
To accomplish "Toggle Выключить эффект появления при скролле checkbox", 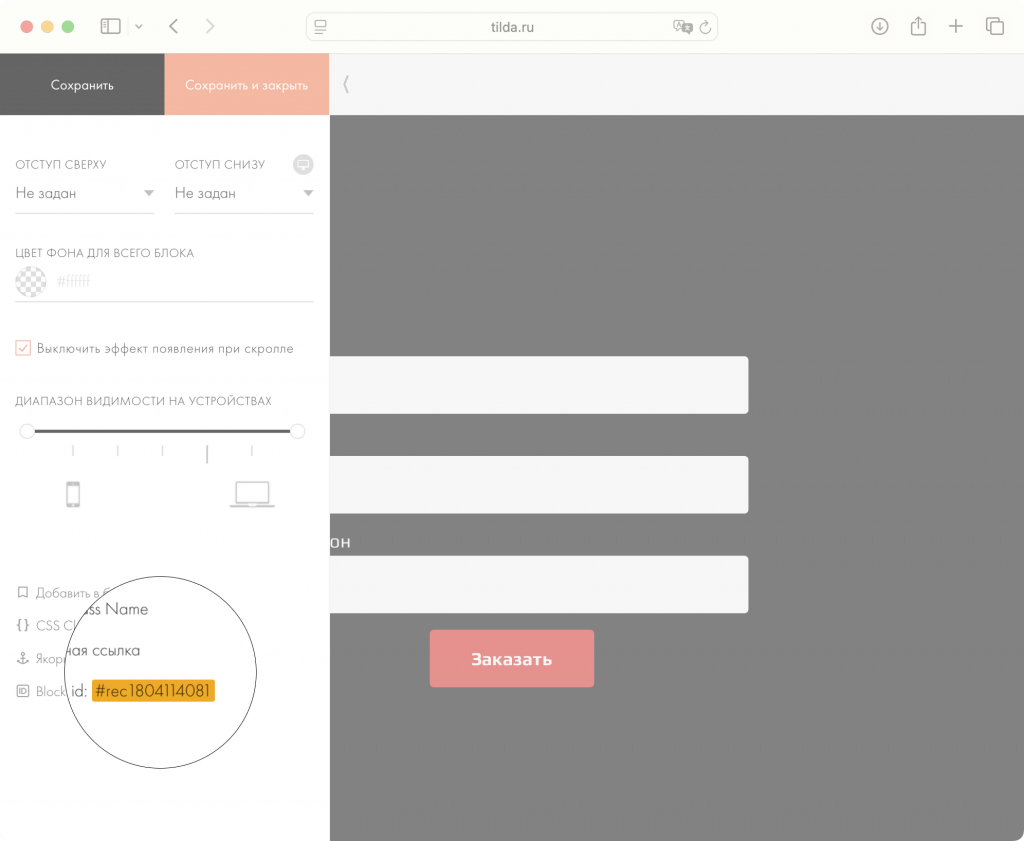I will click(x=24, y=348).
